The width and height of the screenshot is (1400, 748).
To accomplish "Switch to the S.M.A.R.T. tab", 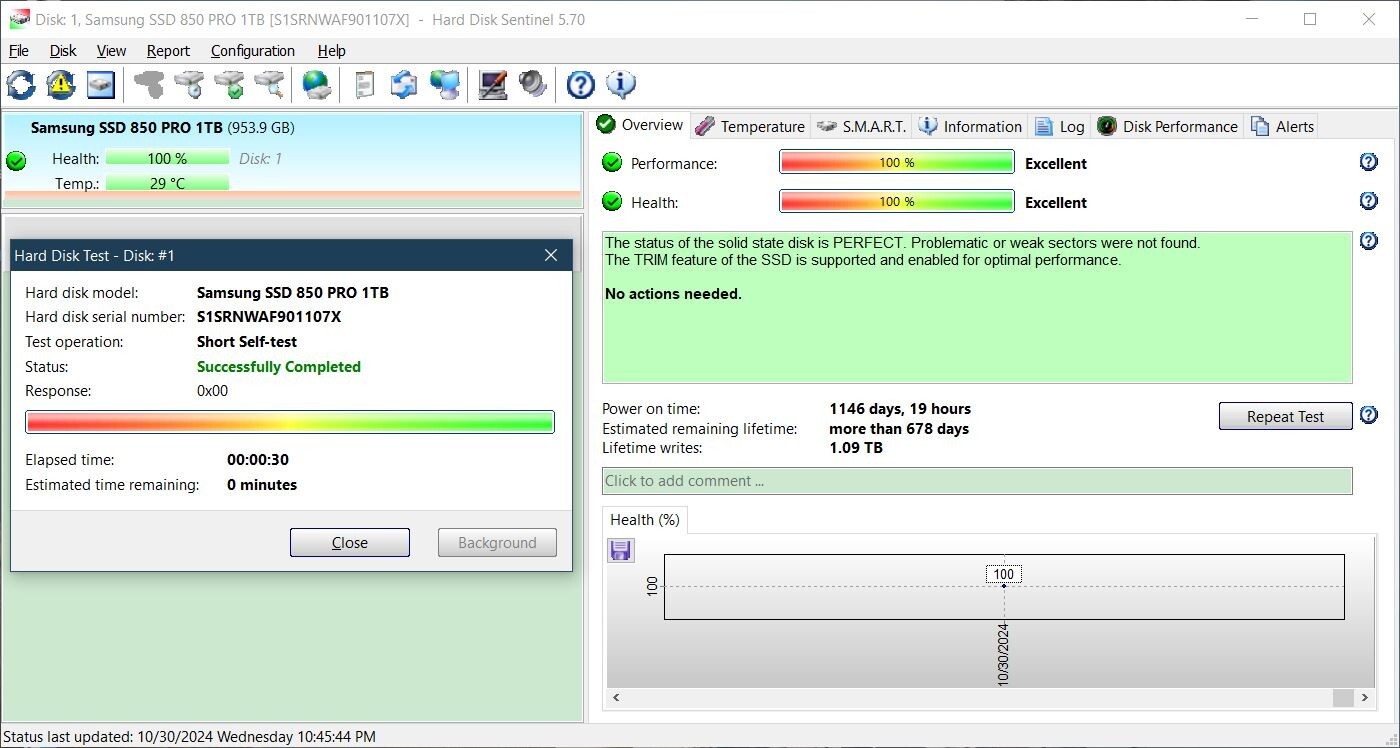I will (862, 126).
